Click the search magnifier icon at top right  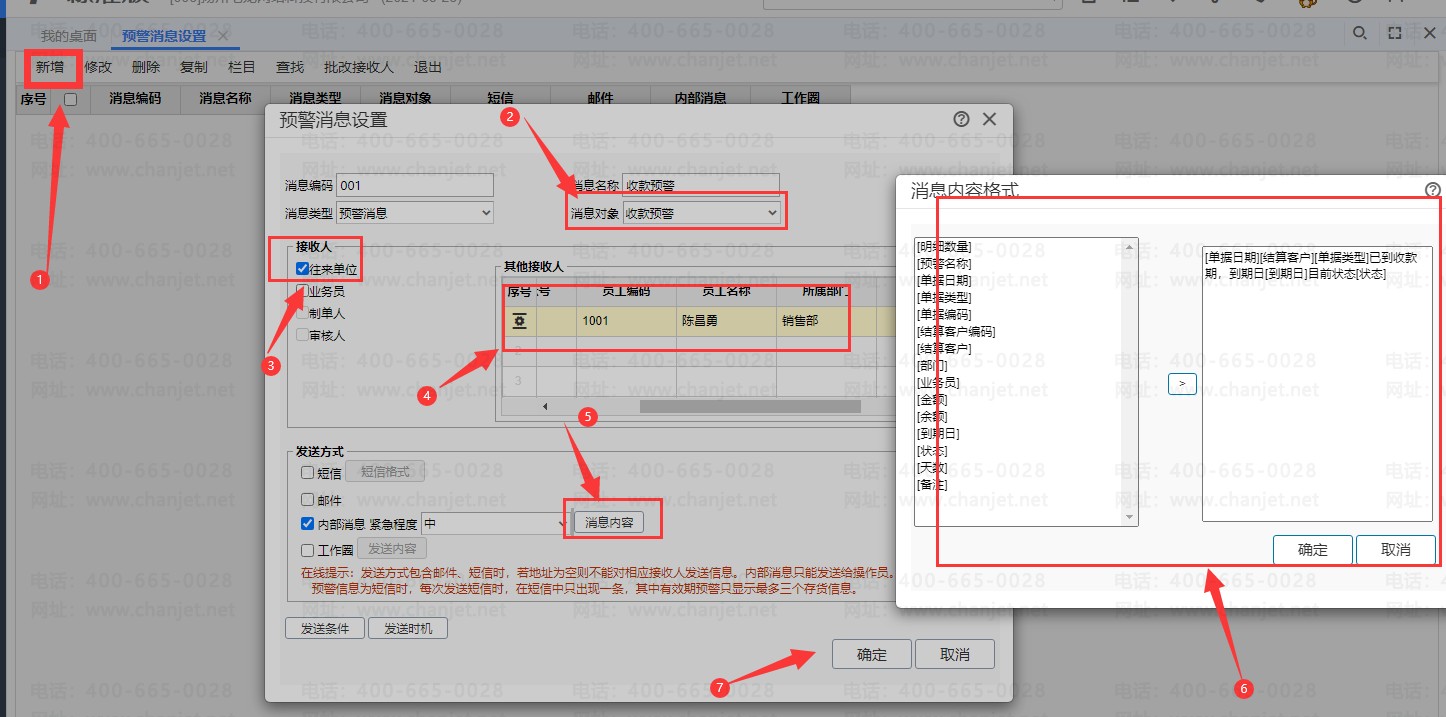[x=1359, y=34]
